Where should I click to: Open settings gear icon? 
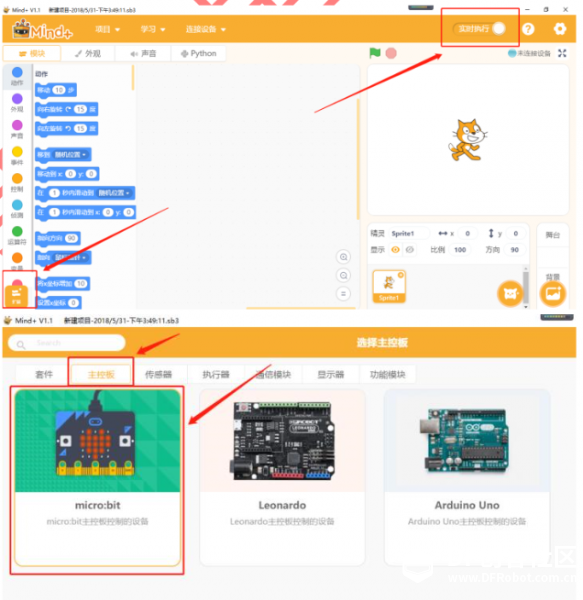tap(560, 29)
